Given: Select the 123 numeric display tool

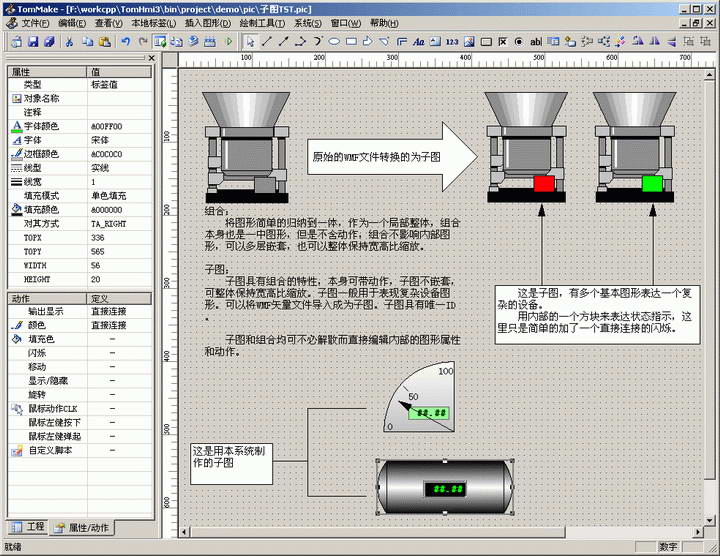Looking at the screenshot, I should 452,42.
